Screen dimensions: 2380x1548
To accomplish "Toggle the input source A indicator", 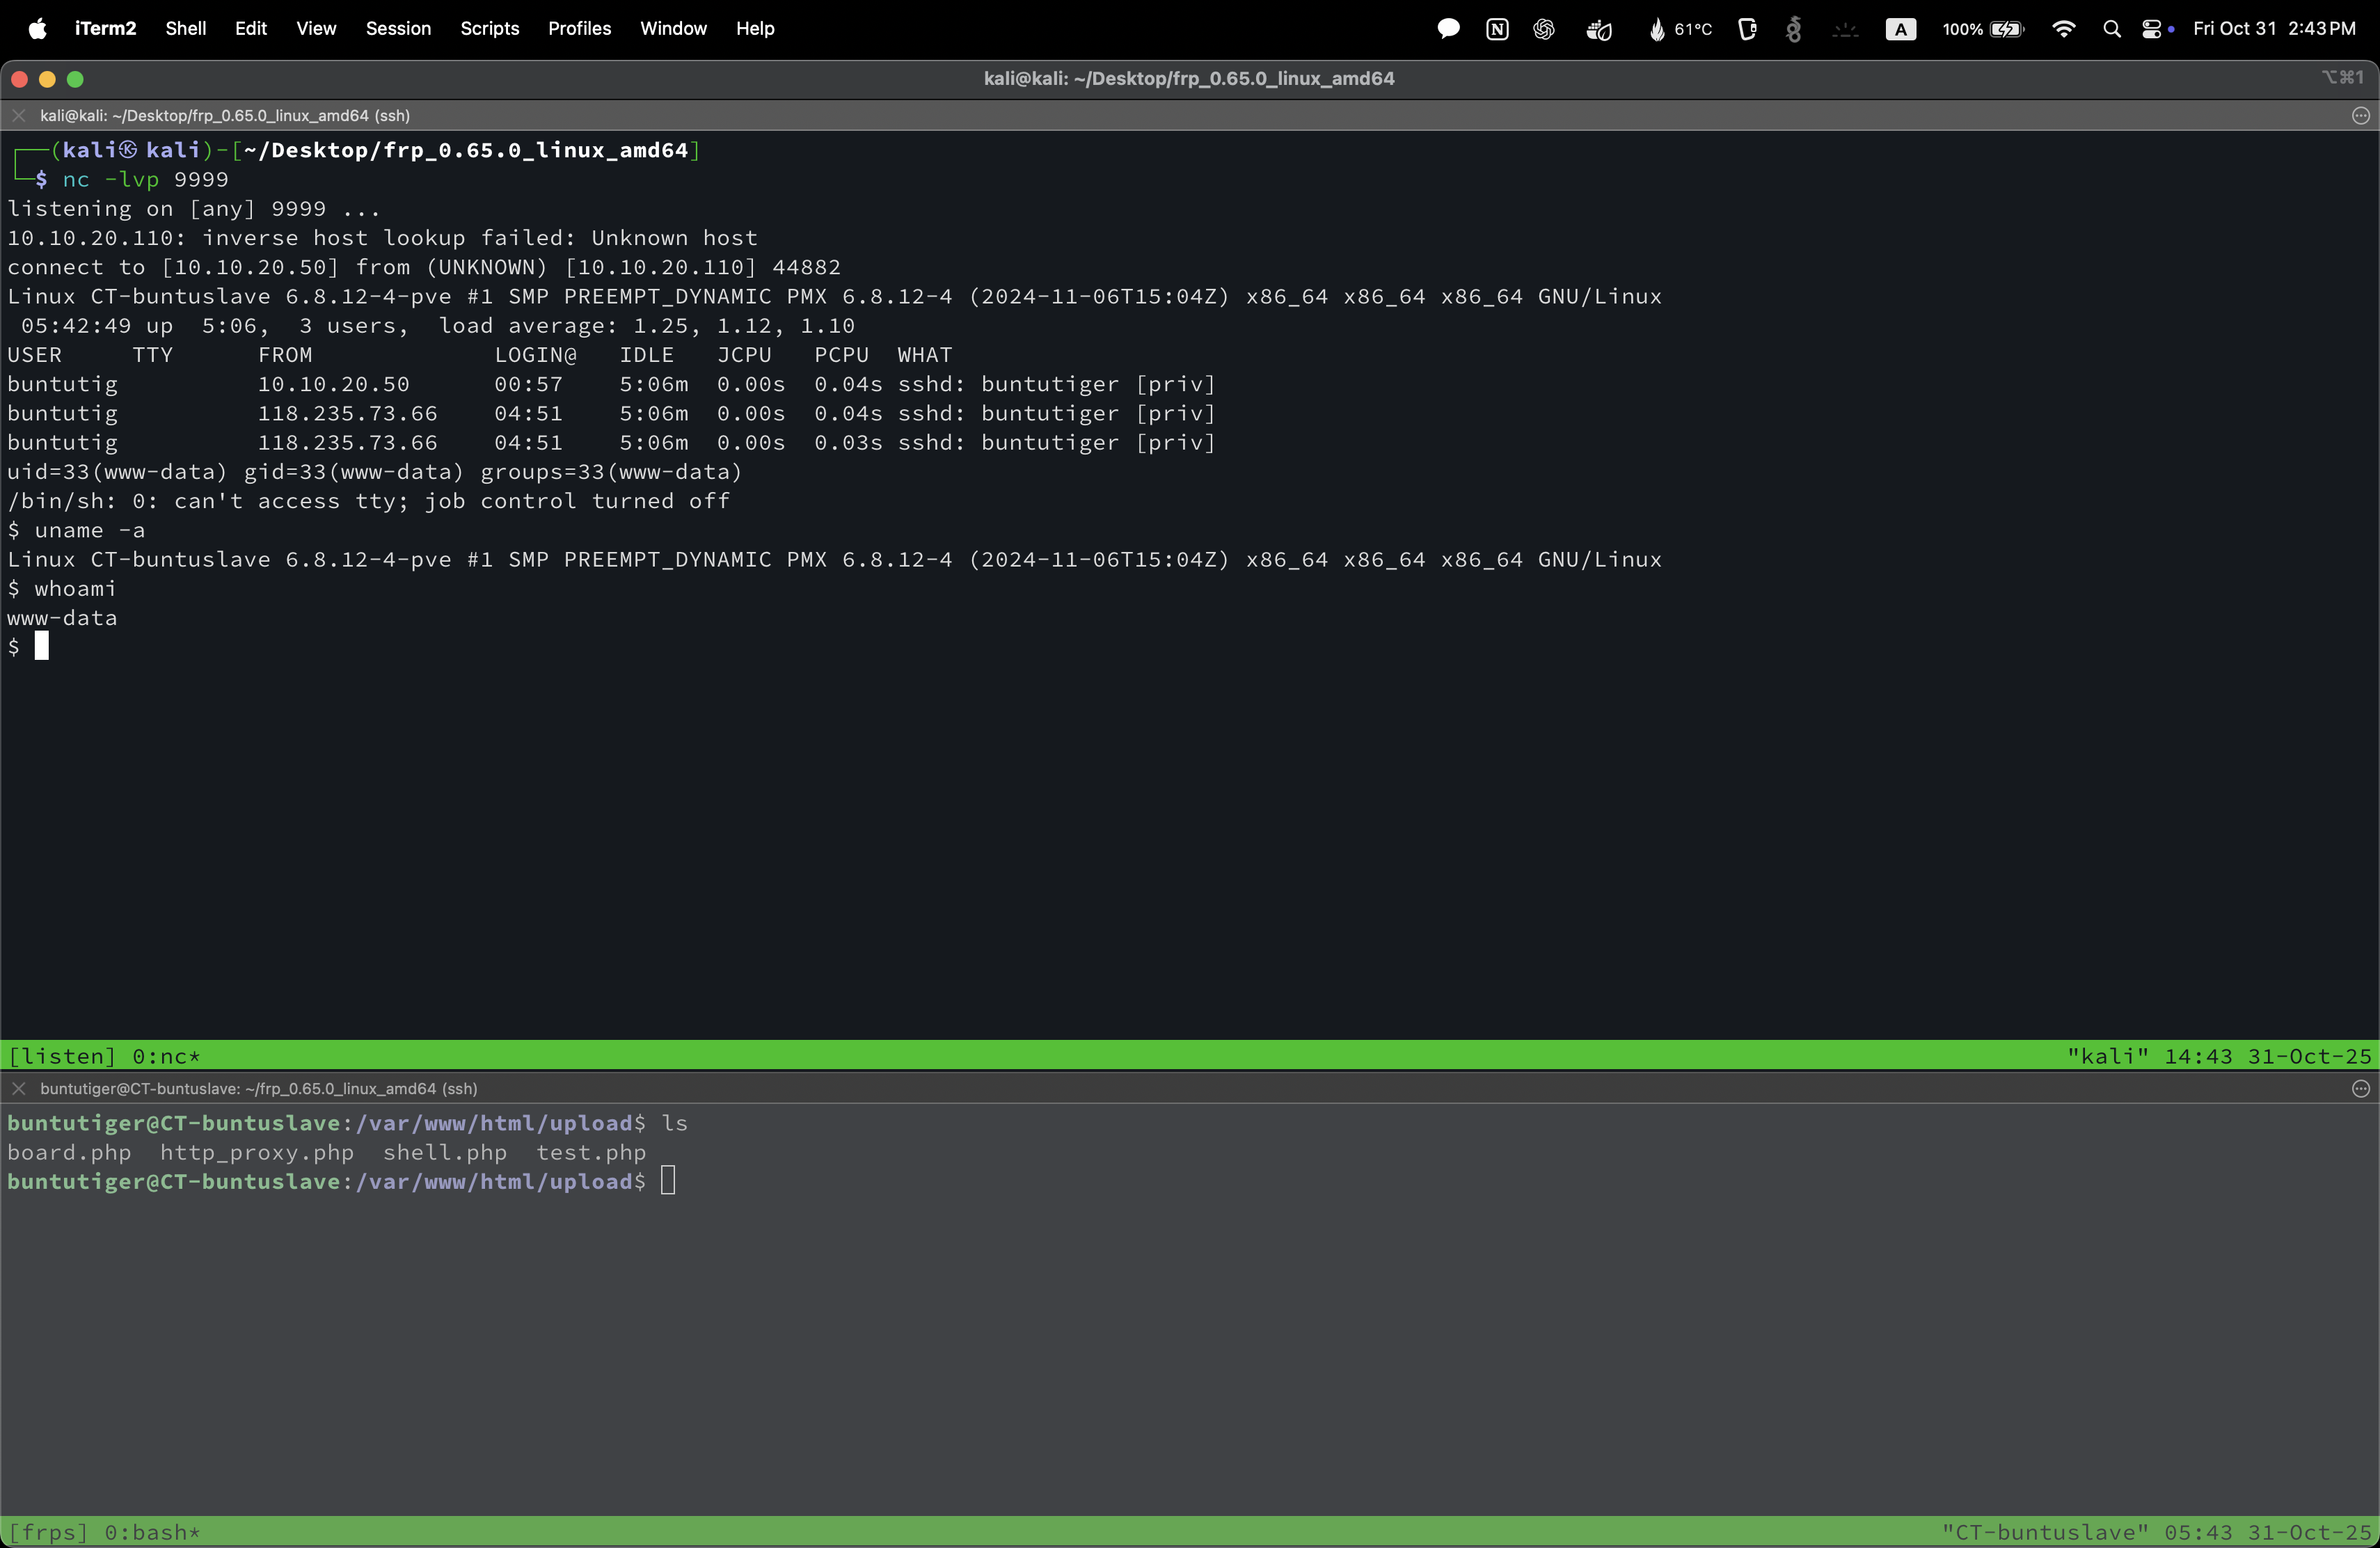I will pos(1900,29).
